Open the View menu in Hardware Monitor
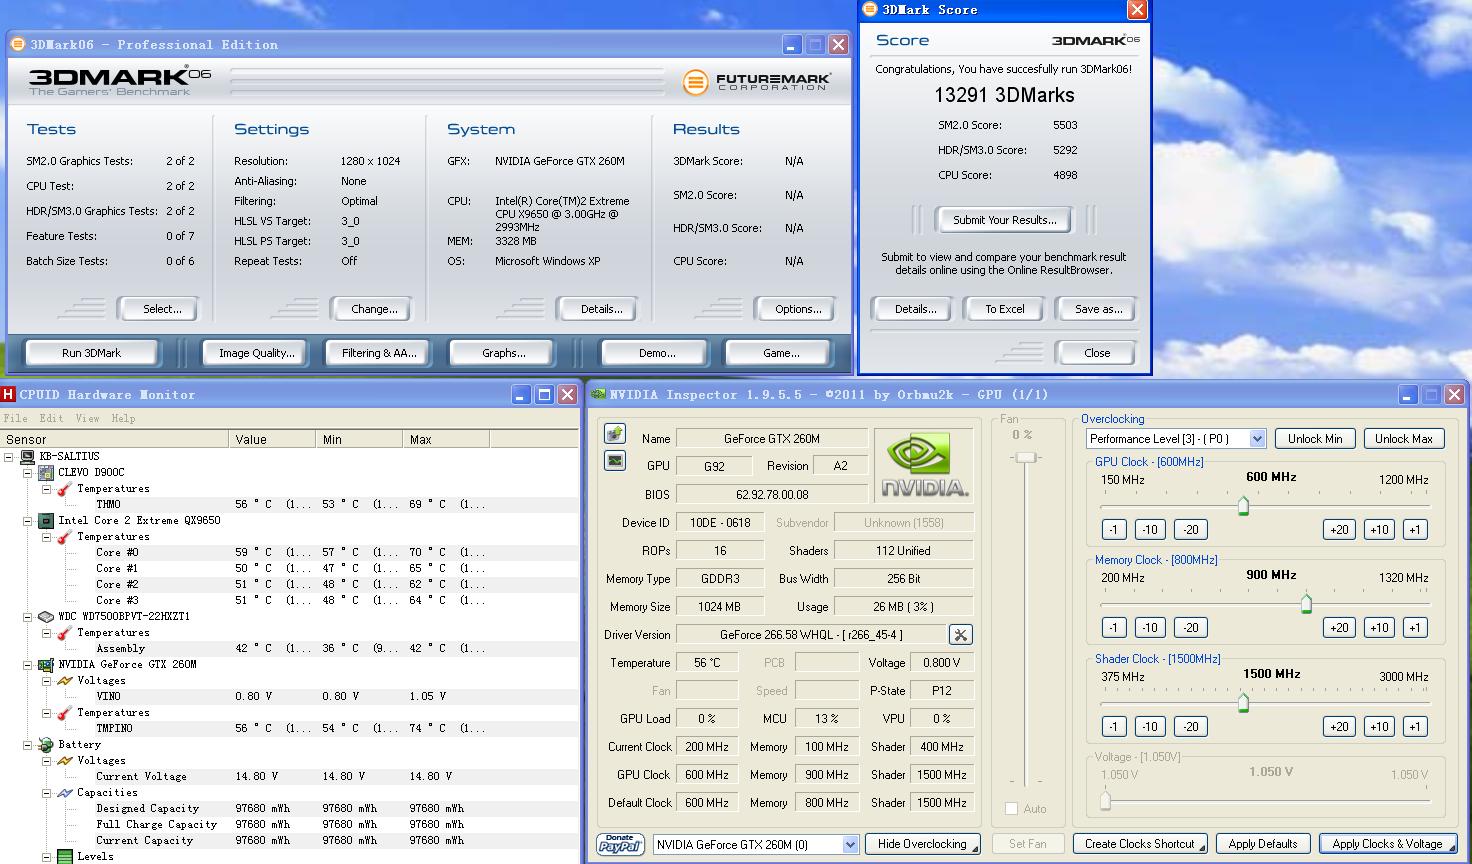This screenshot has width=1472, height=864. tap(87, 418)
